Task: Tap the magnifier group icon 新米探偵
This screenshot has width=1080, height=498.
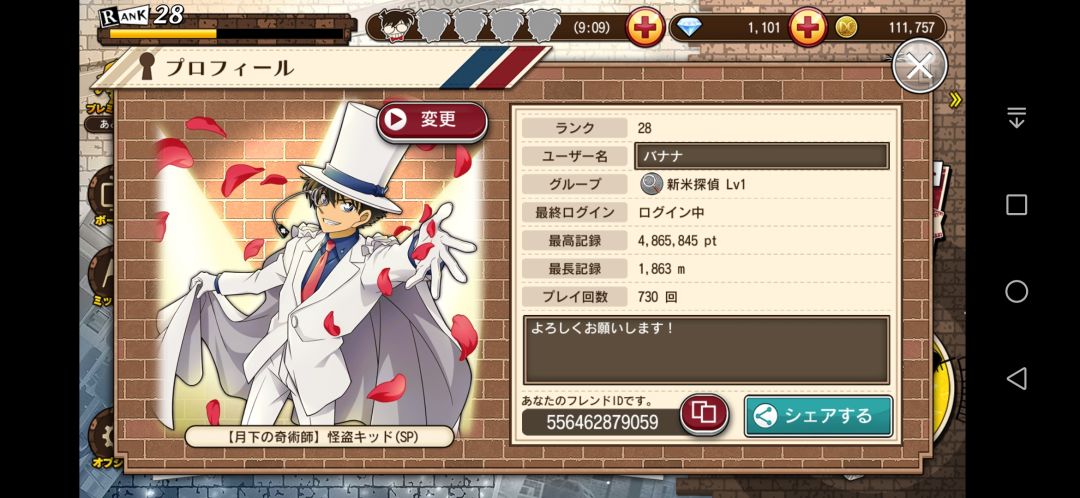Action: pyautogui.click(x=651, y=184)
